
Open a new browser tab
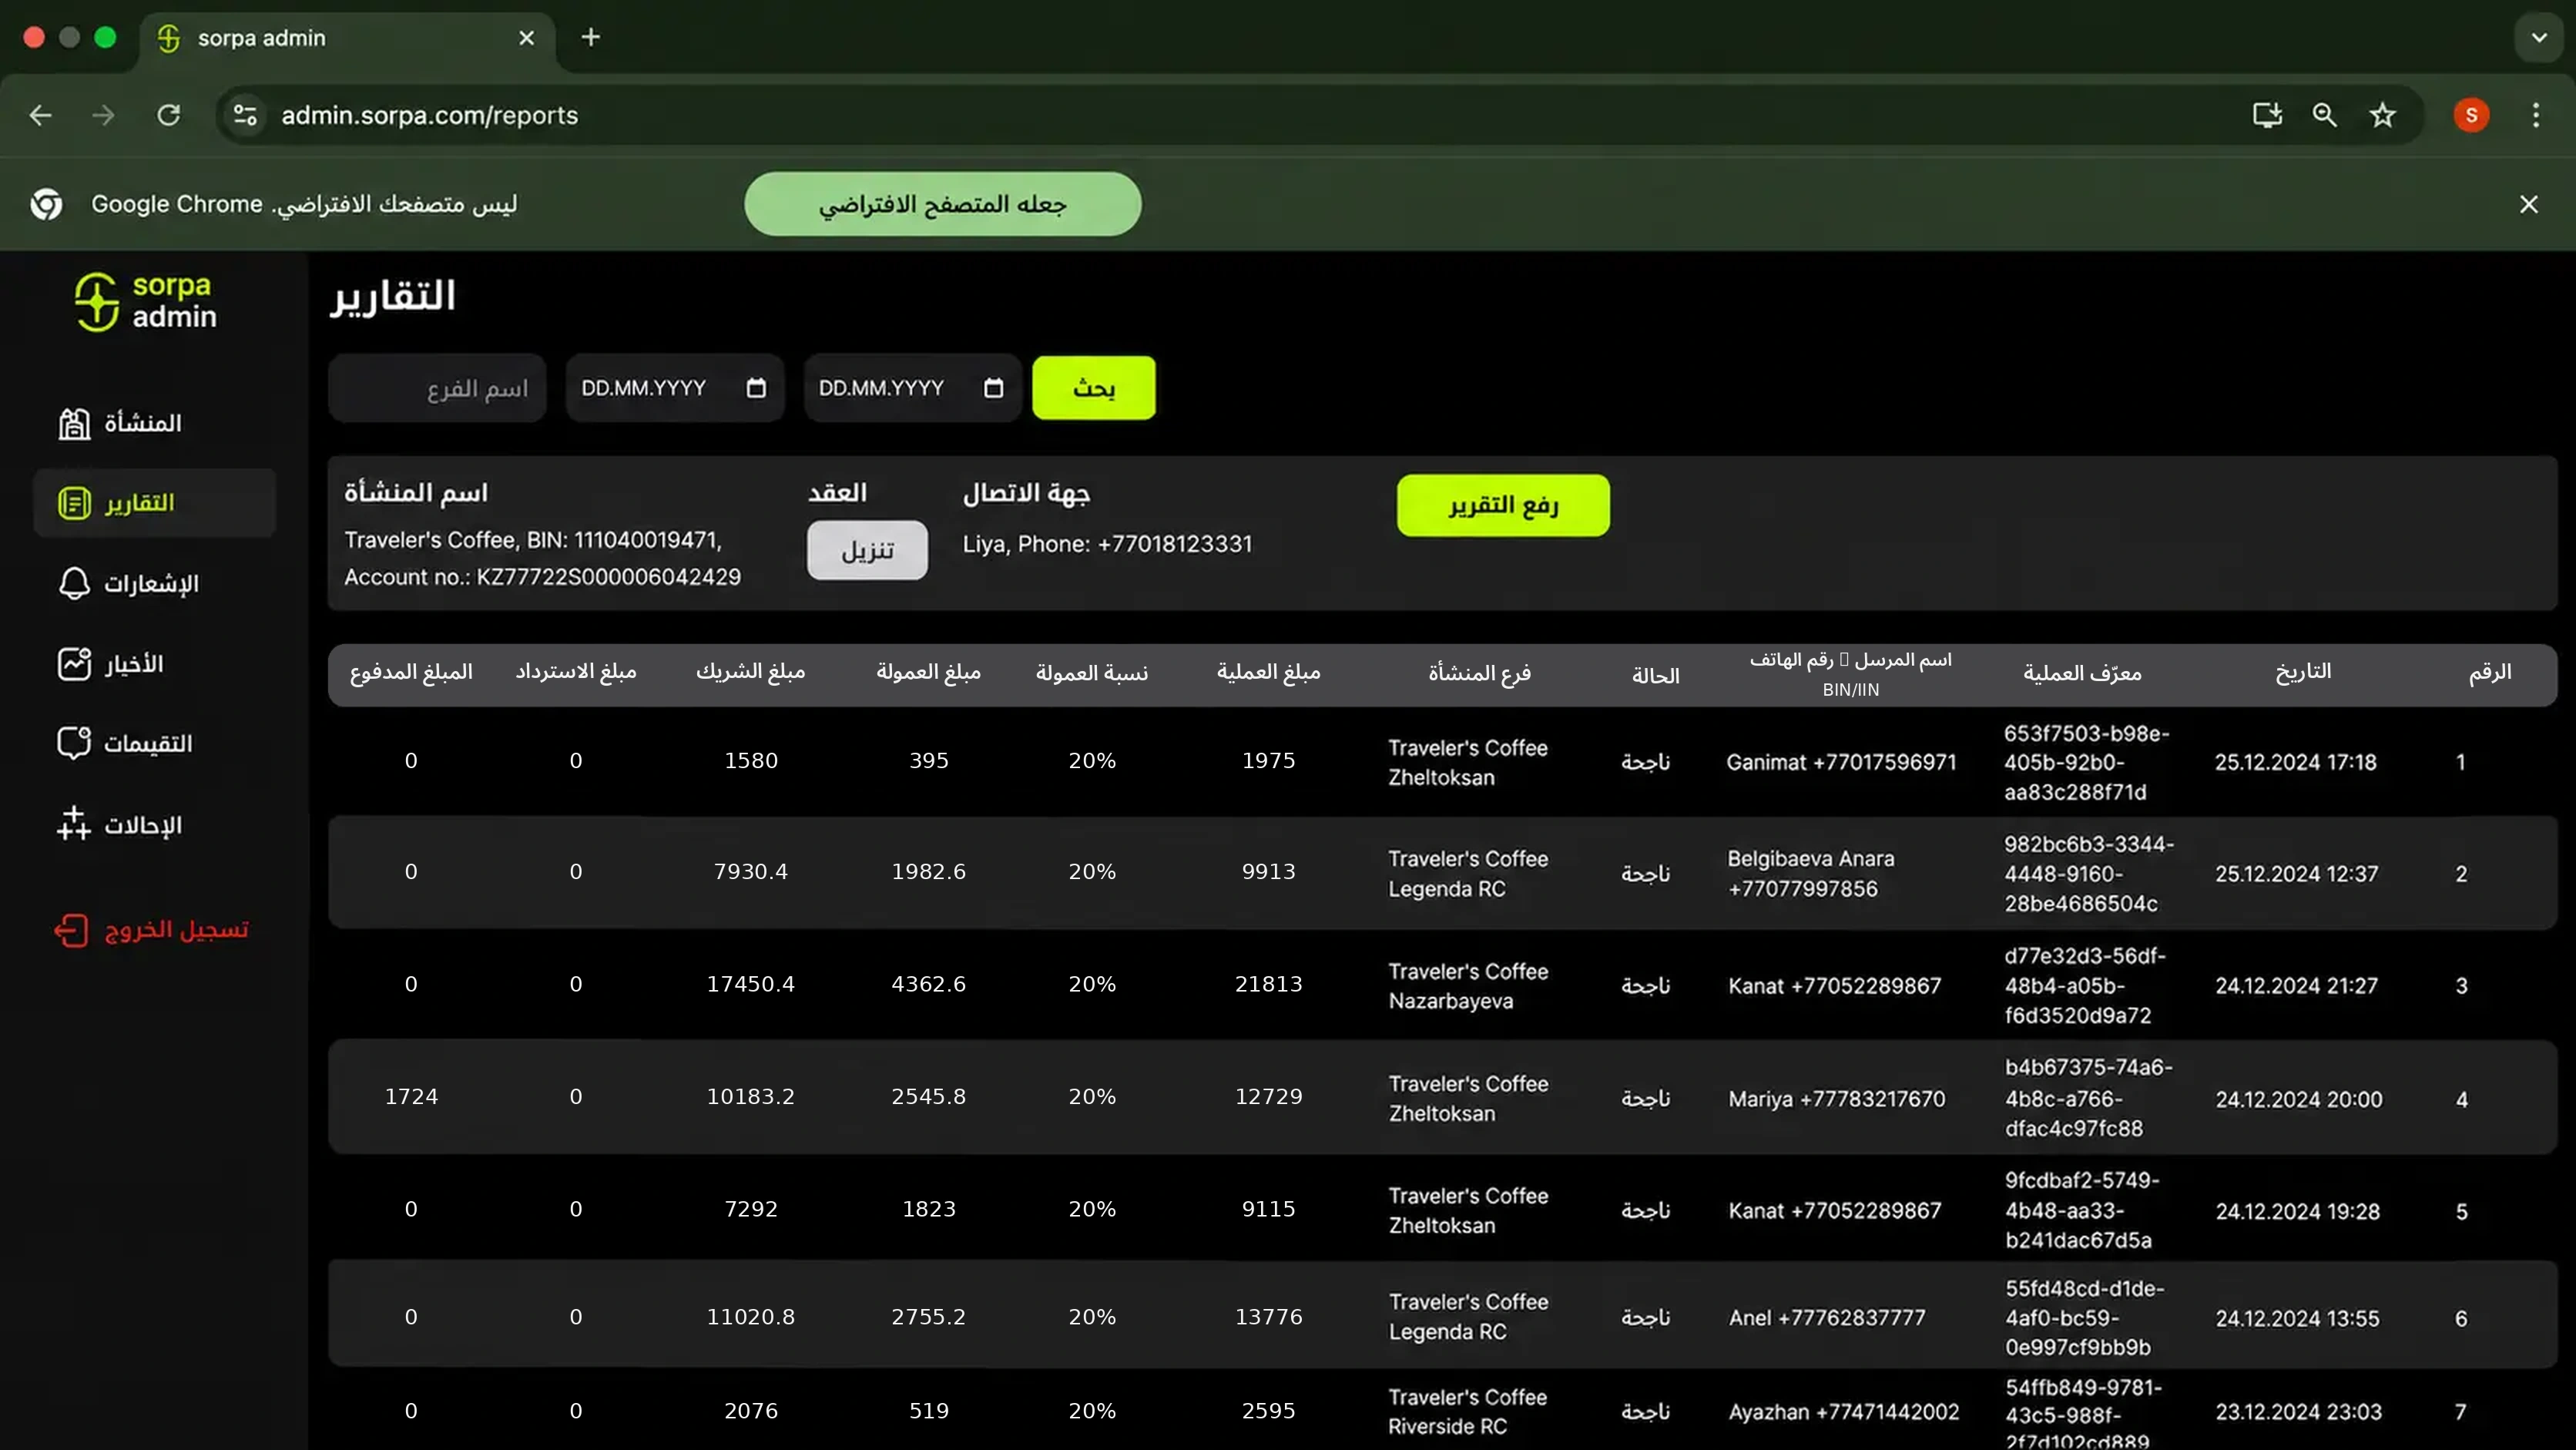[x=591, y=38]
